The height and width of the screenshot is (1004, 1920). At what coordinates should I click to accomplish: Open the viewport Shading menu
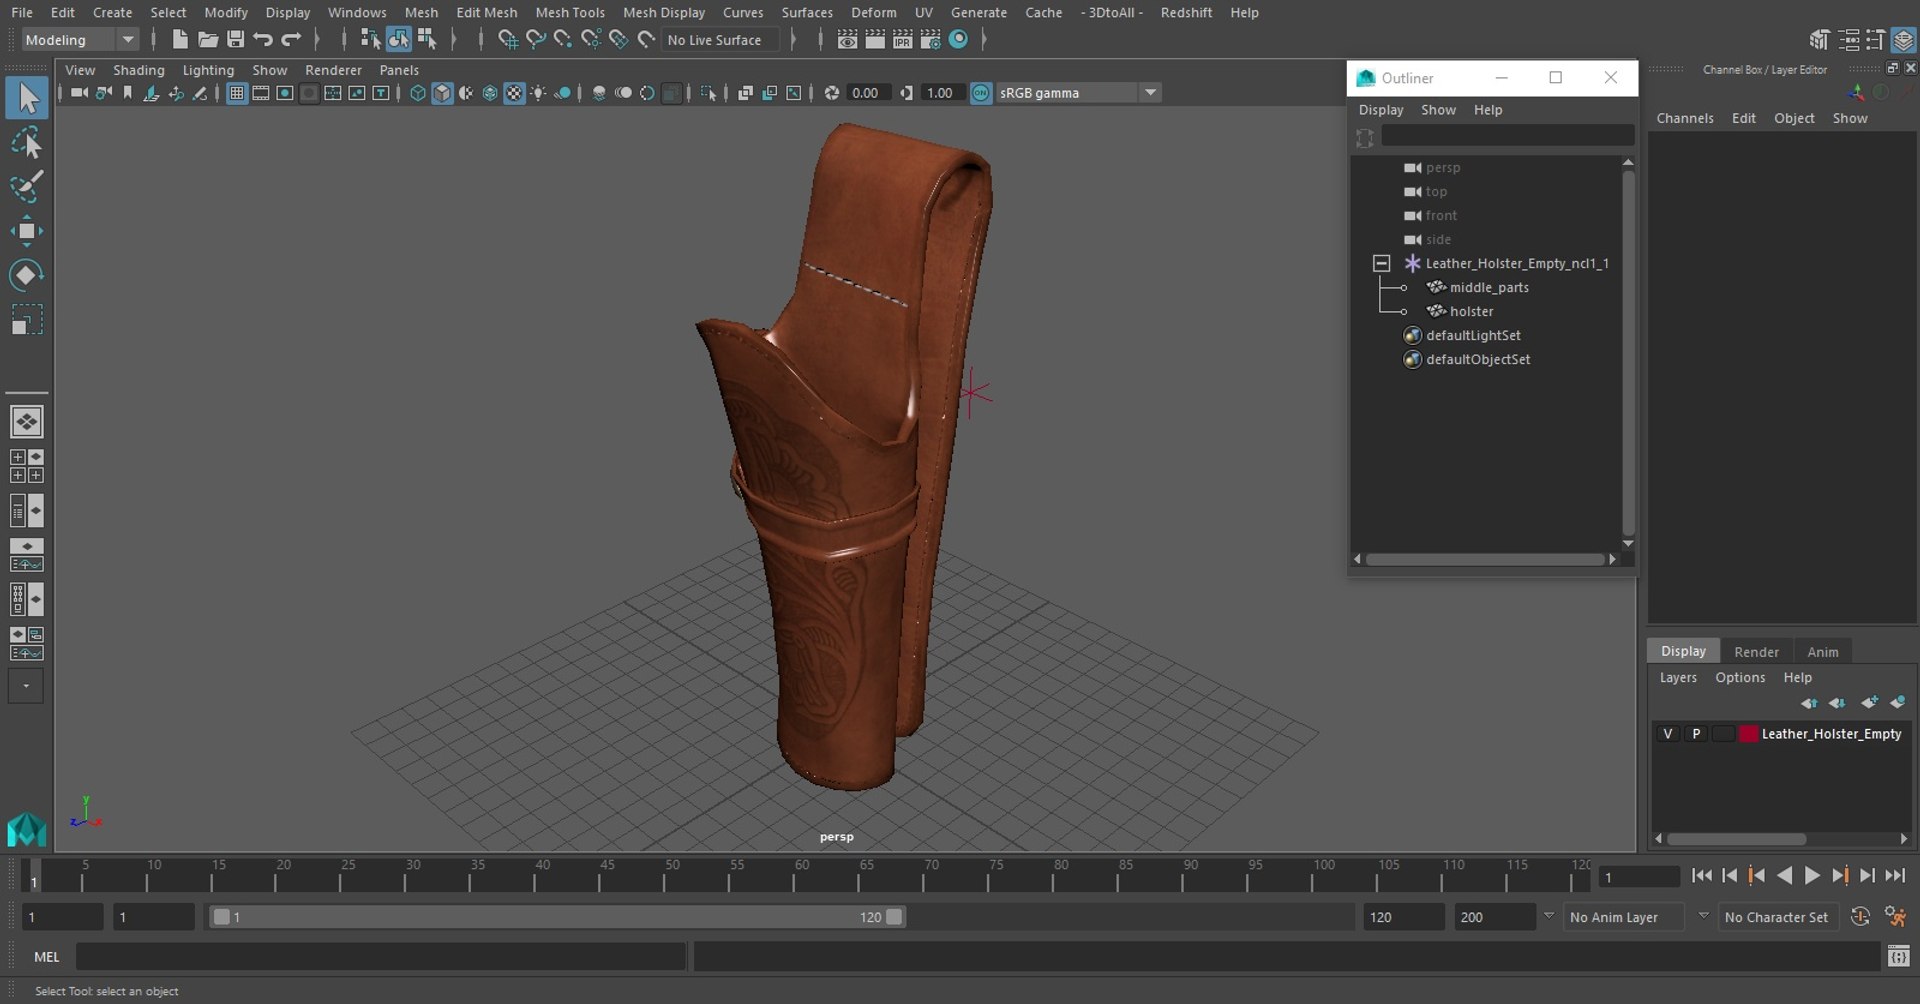pyautogui.click(x=139, y=70)
